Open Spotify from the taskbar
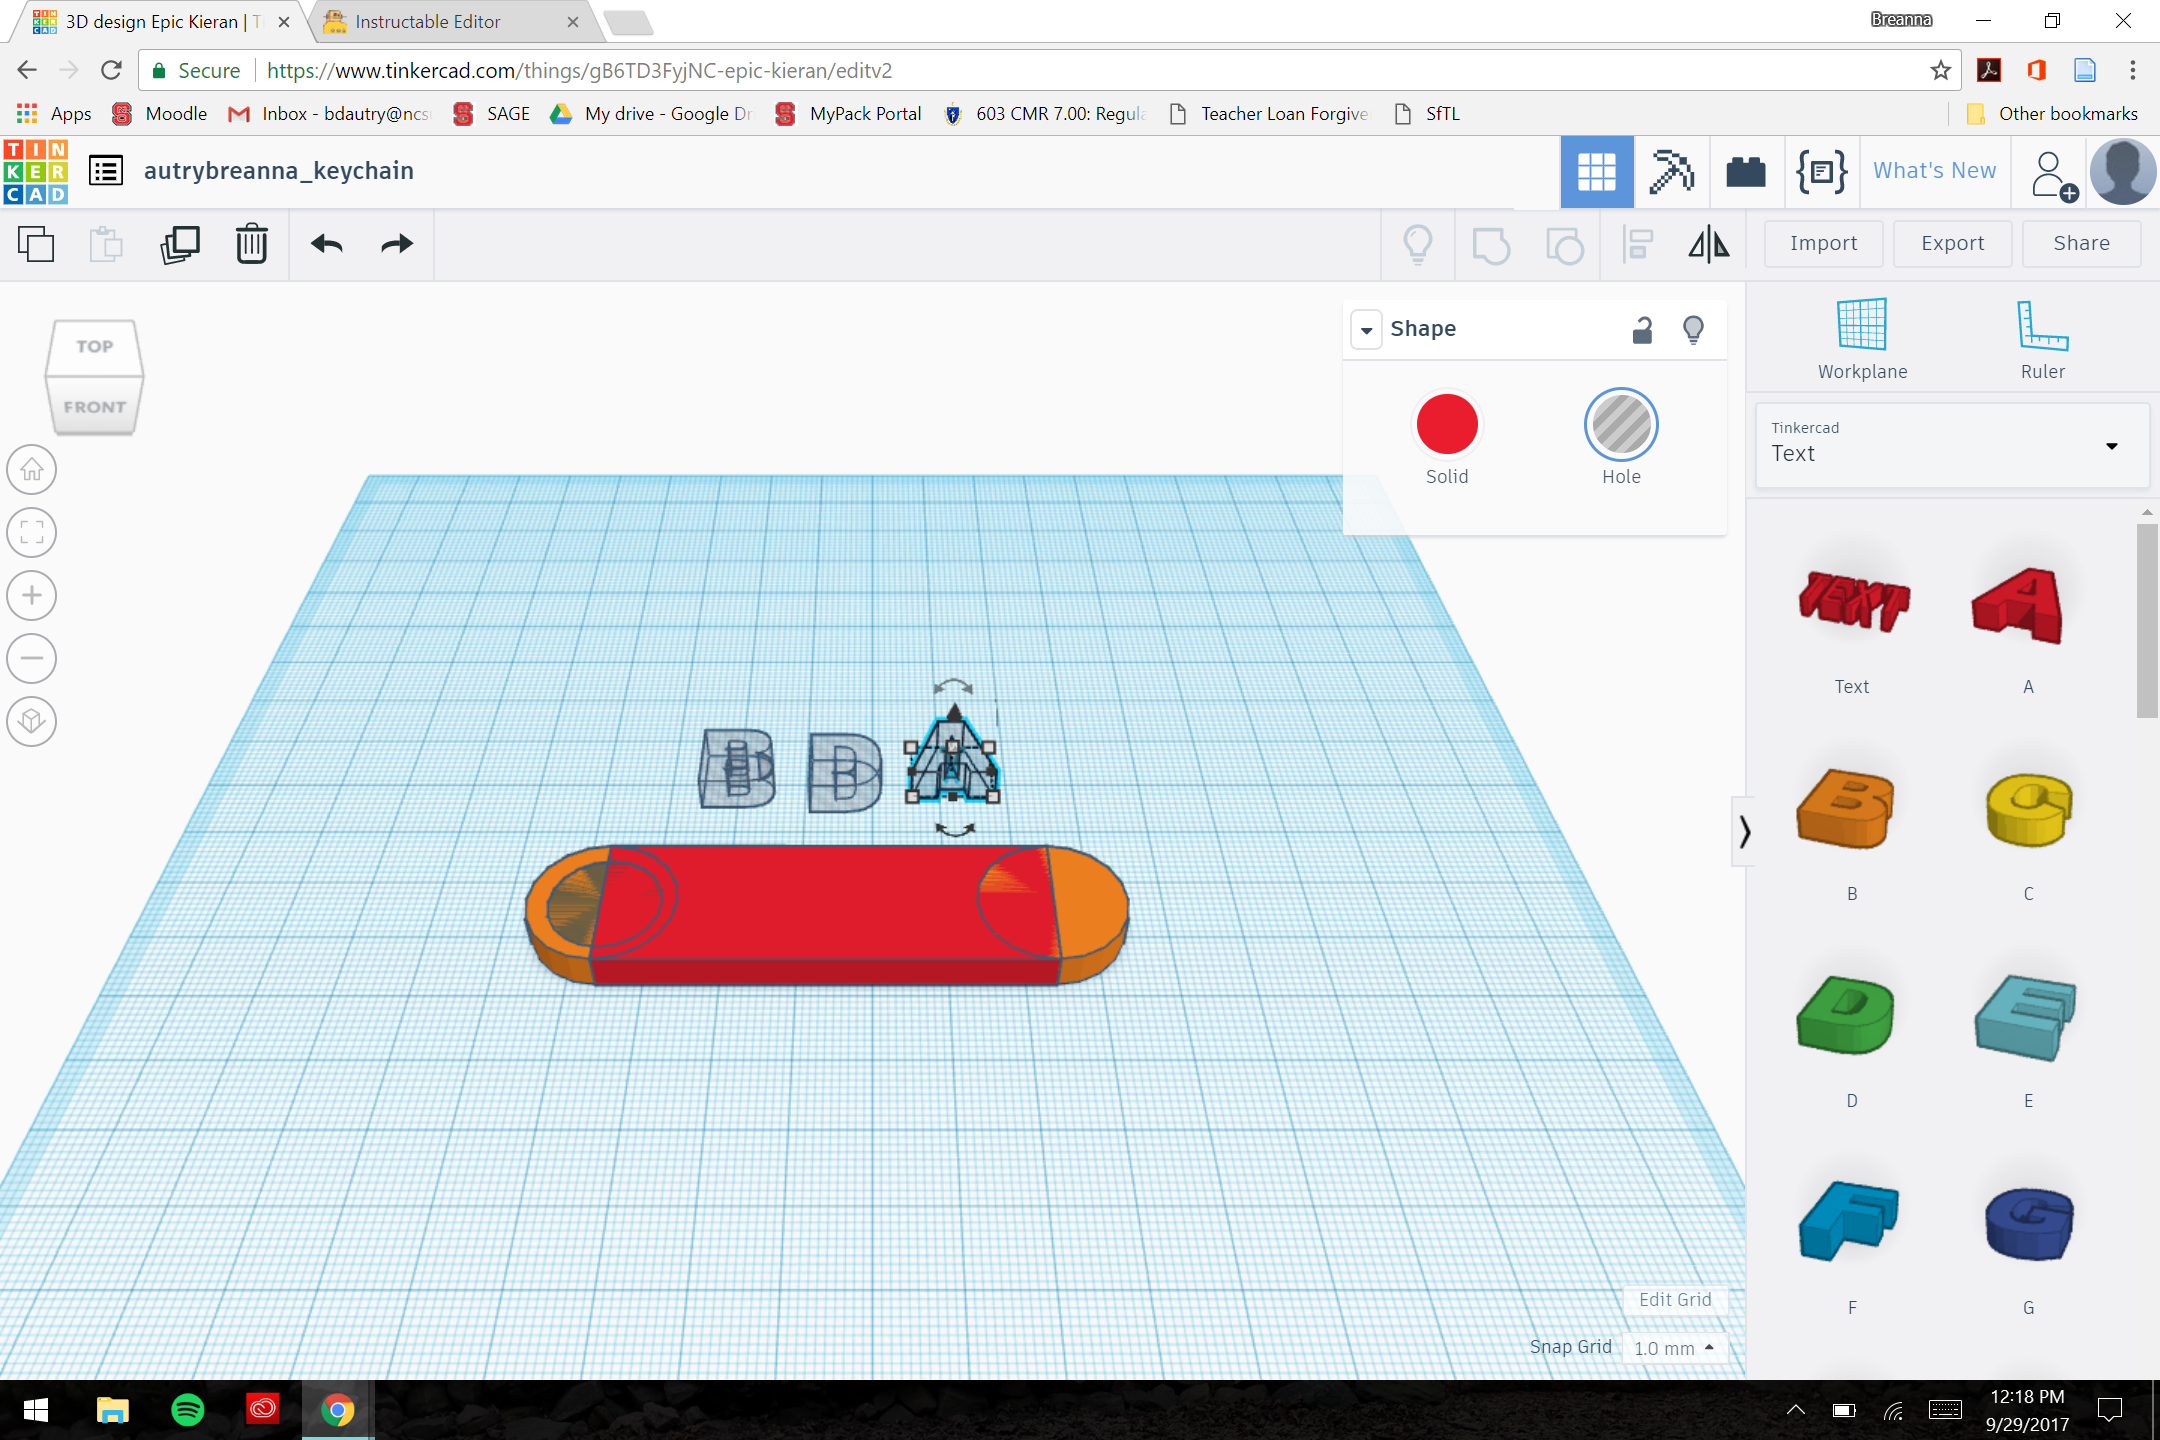Viewport: 2160px width, 1440px height. (188, 1410)
